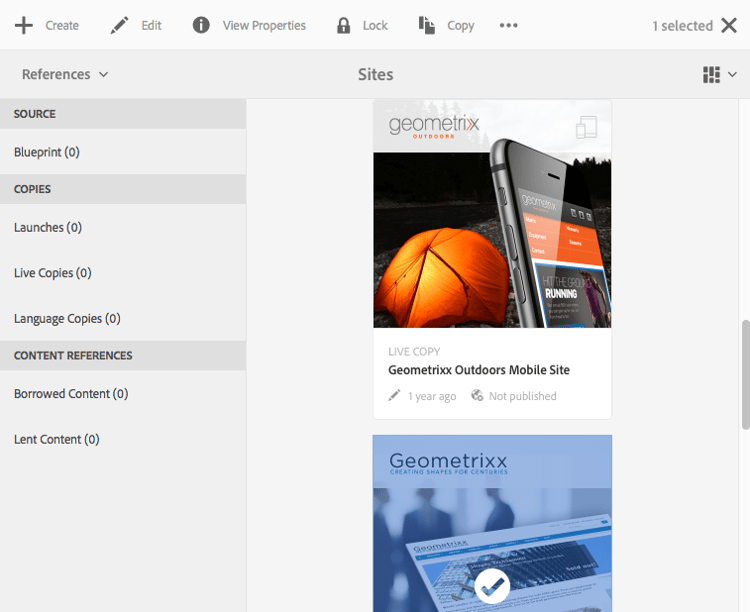Click the selected Geometrixx site thumbnail
The width and height of the screenshot is (750, 612).
[x=492, y=523]
